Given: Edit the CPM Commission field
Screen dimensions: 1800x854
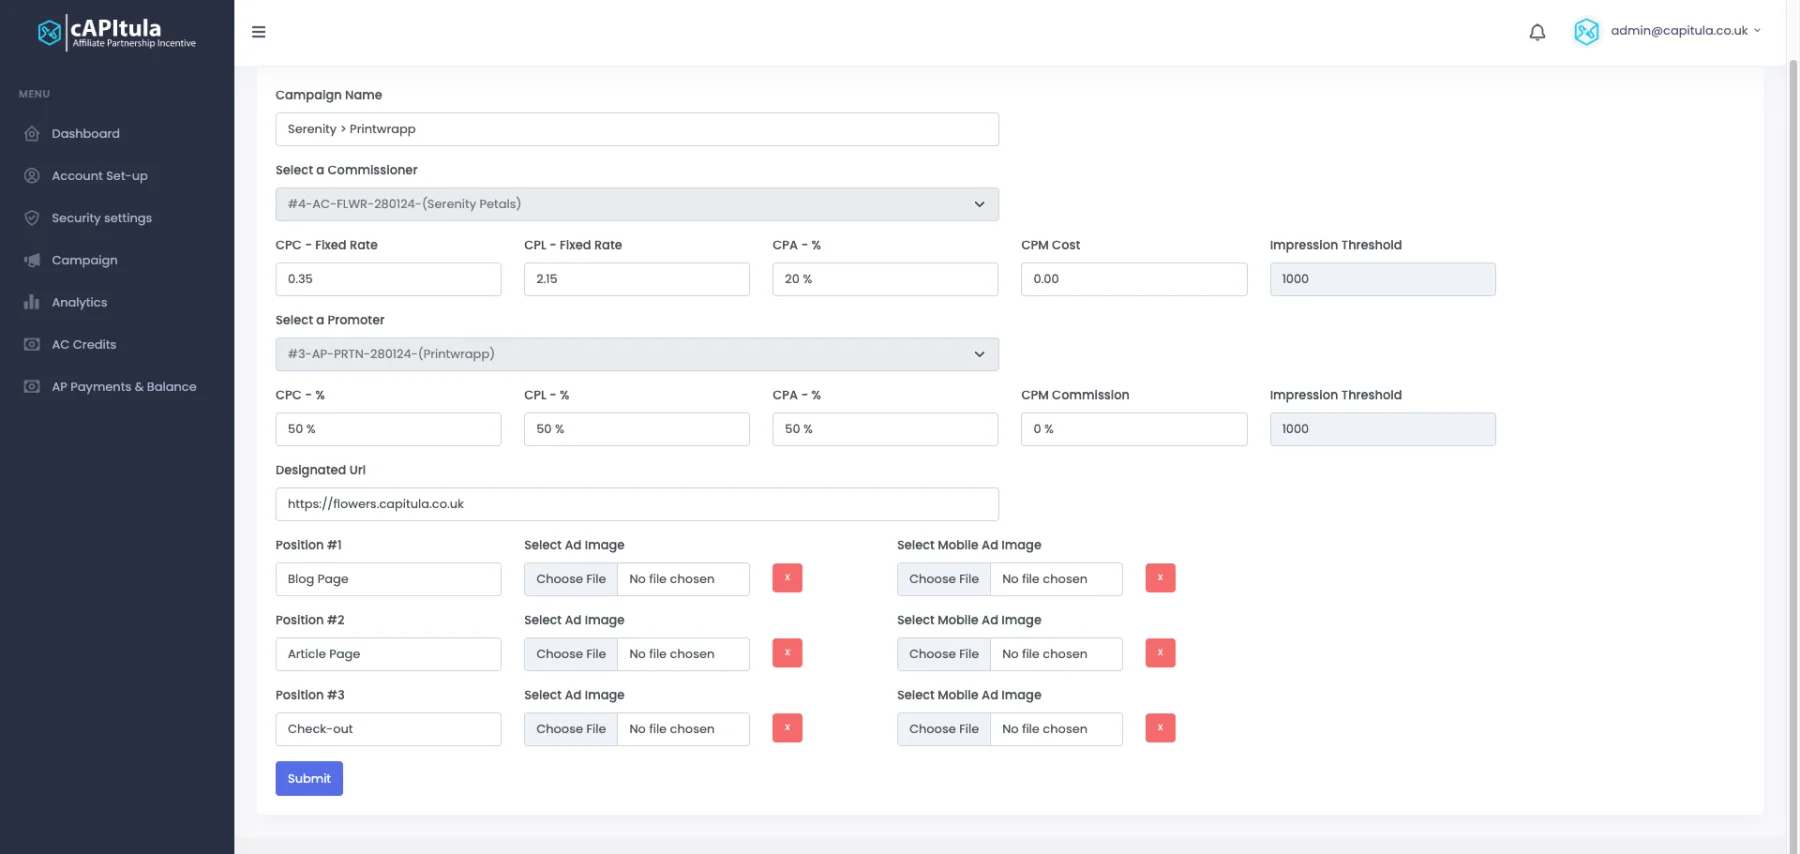Looking at the screenshot, I should (x=1134, y=429).
